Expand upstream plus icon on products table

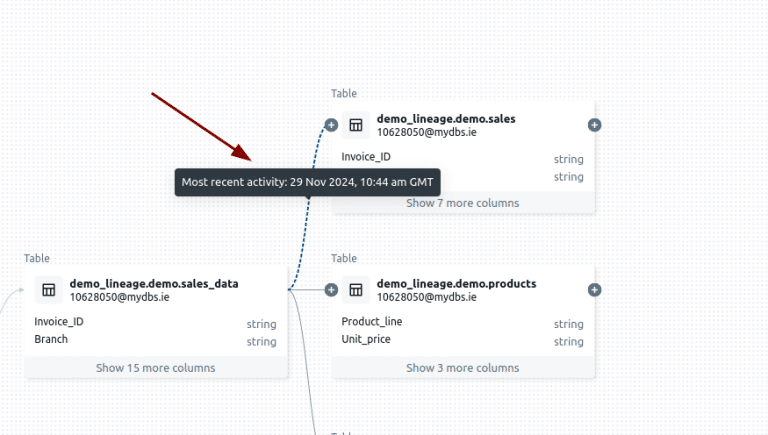(331, 290)
